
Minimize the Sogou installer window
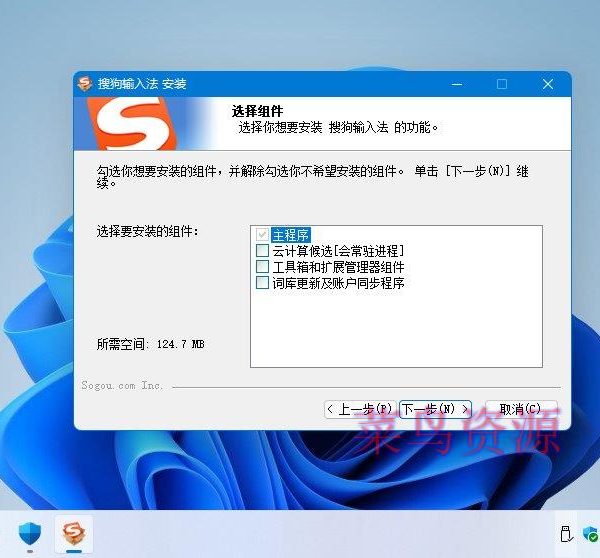[x=457, y=84]
